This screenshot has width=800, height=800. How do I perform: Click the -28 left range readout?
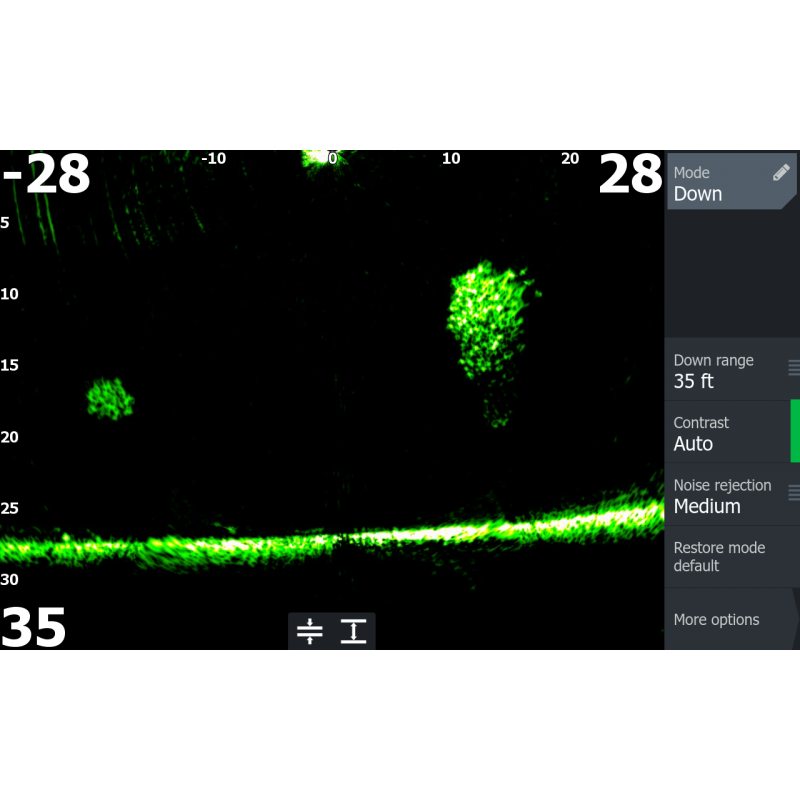[46, 176]
